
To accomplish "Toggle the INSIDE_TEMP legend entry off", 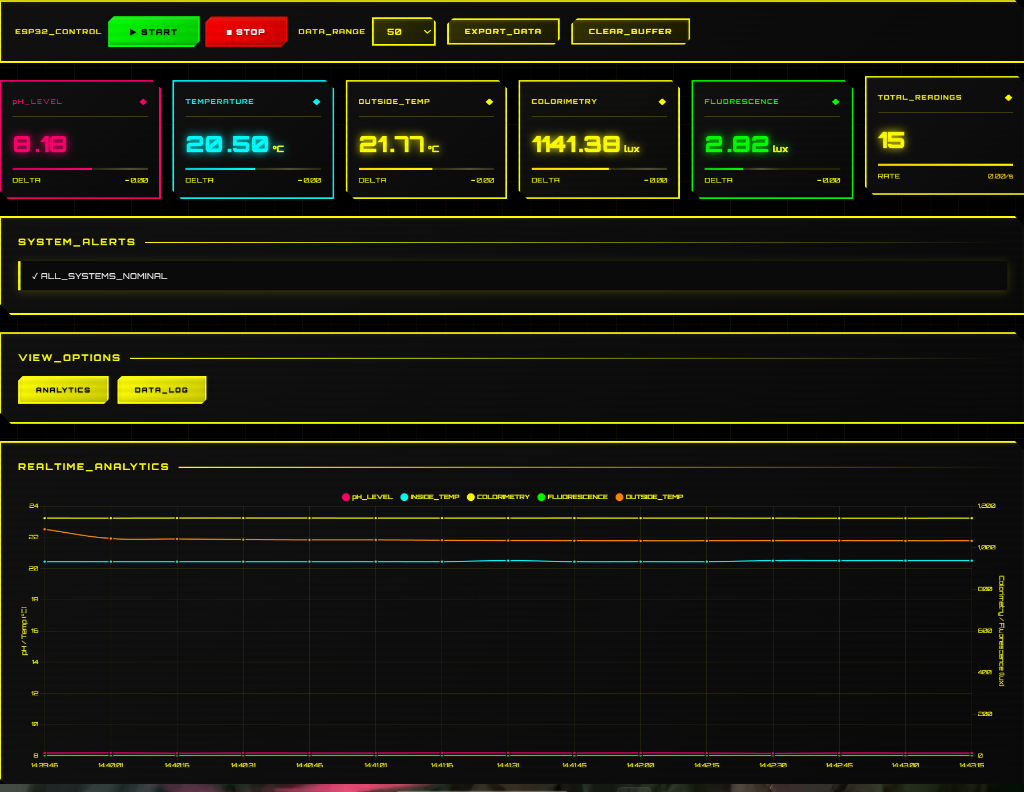I will click(432, 496).
